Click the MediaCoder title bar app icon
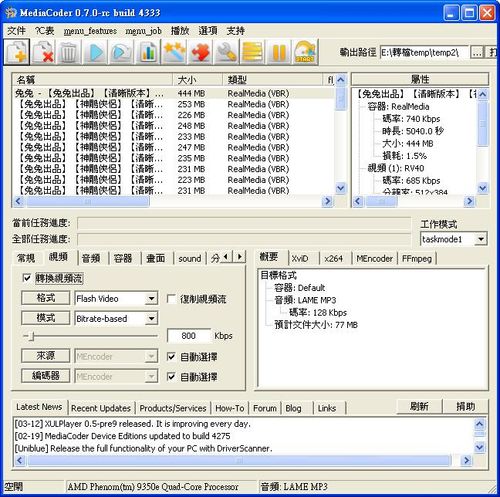 pyautogui.click(x=11, y=13)
